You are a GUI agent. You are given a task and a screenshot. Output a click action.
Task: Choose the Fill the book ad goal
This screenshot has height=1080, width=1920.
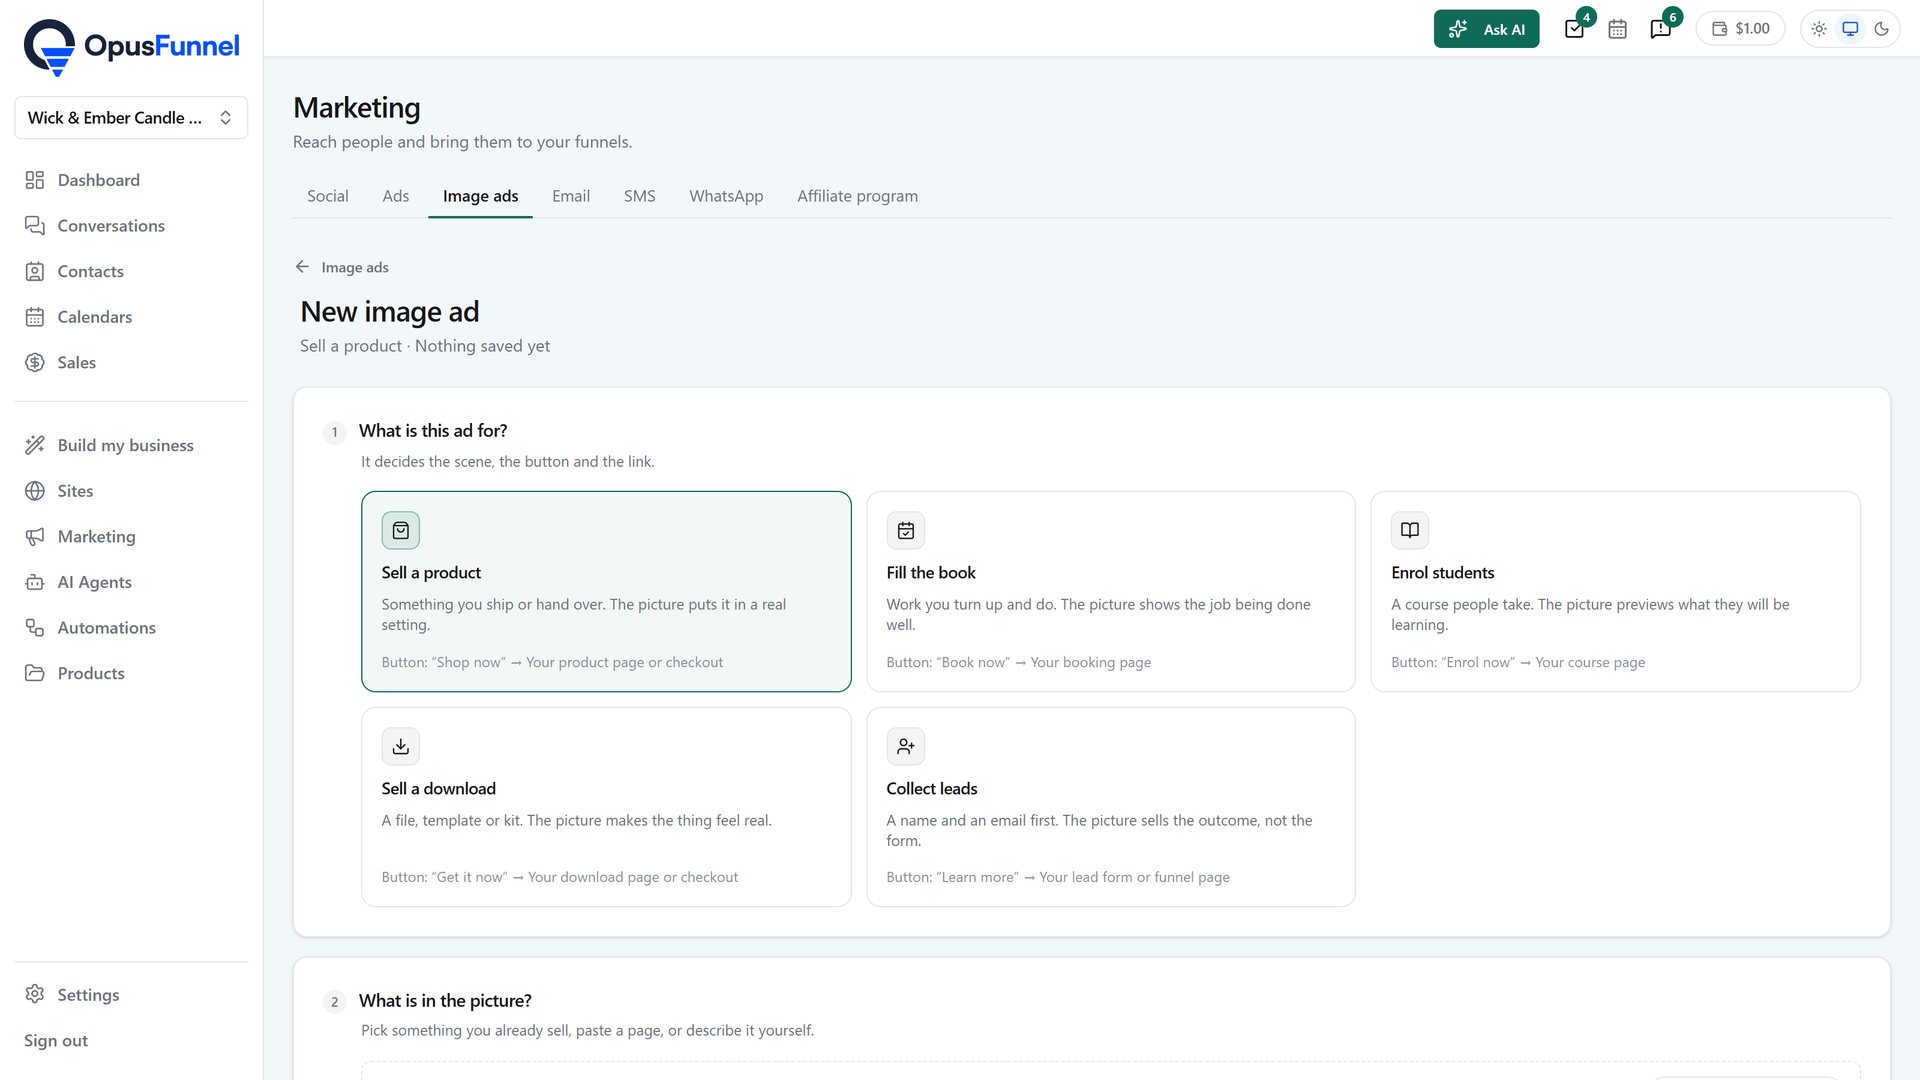tap(1111, 591)
